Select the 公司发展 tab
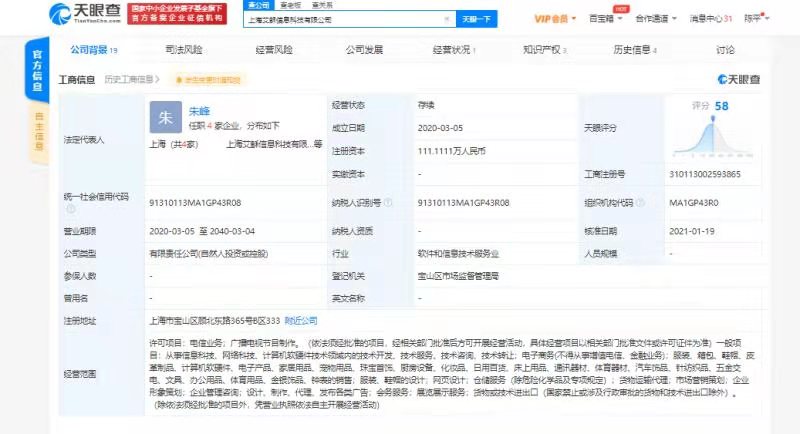Image resolution: width=800 pixels, height=434 pixels. [364, 50]
